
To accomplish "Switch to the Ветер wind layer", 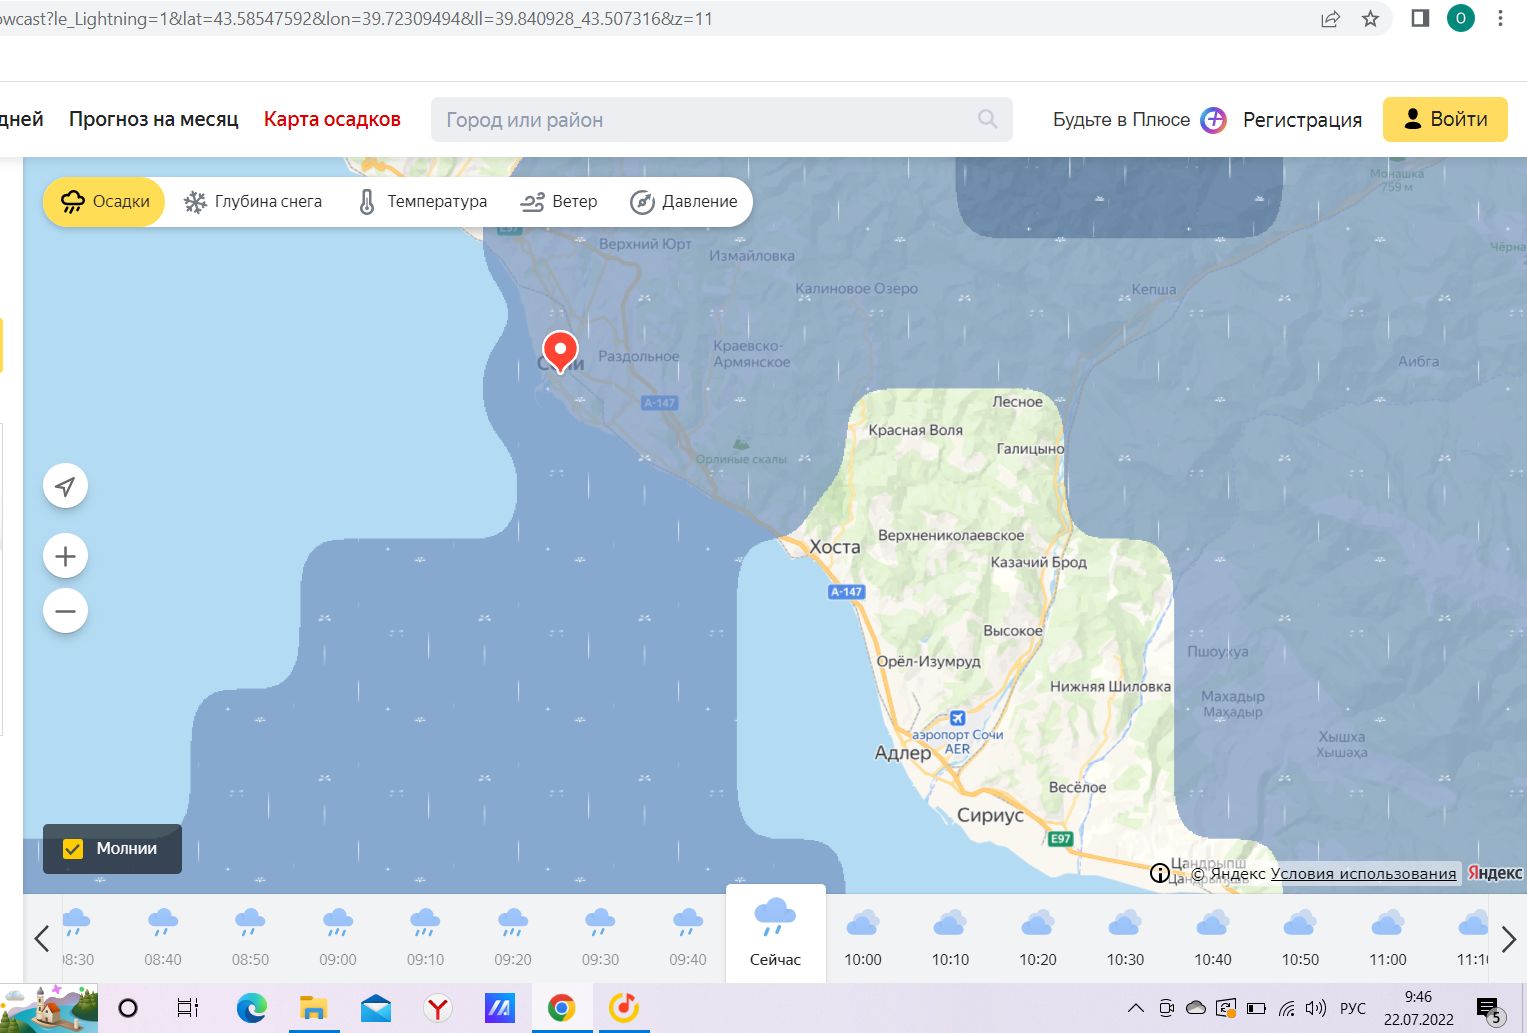I will [x=558, y=202].
